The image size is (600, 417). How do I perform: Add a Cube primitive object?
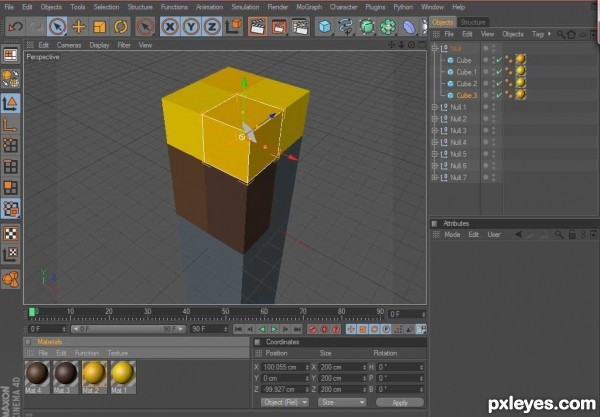324,27
